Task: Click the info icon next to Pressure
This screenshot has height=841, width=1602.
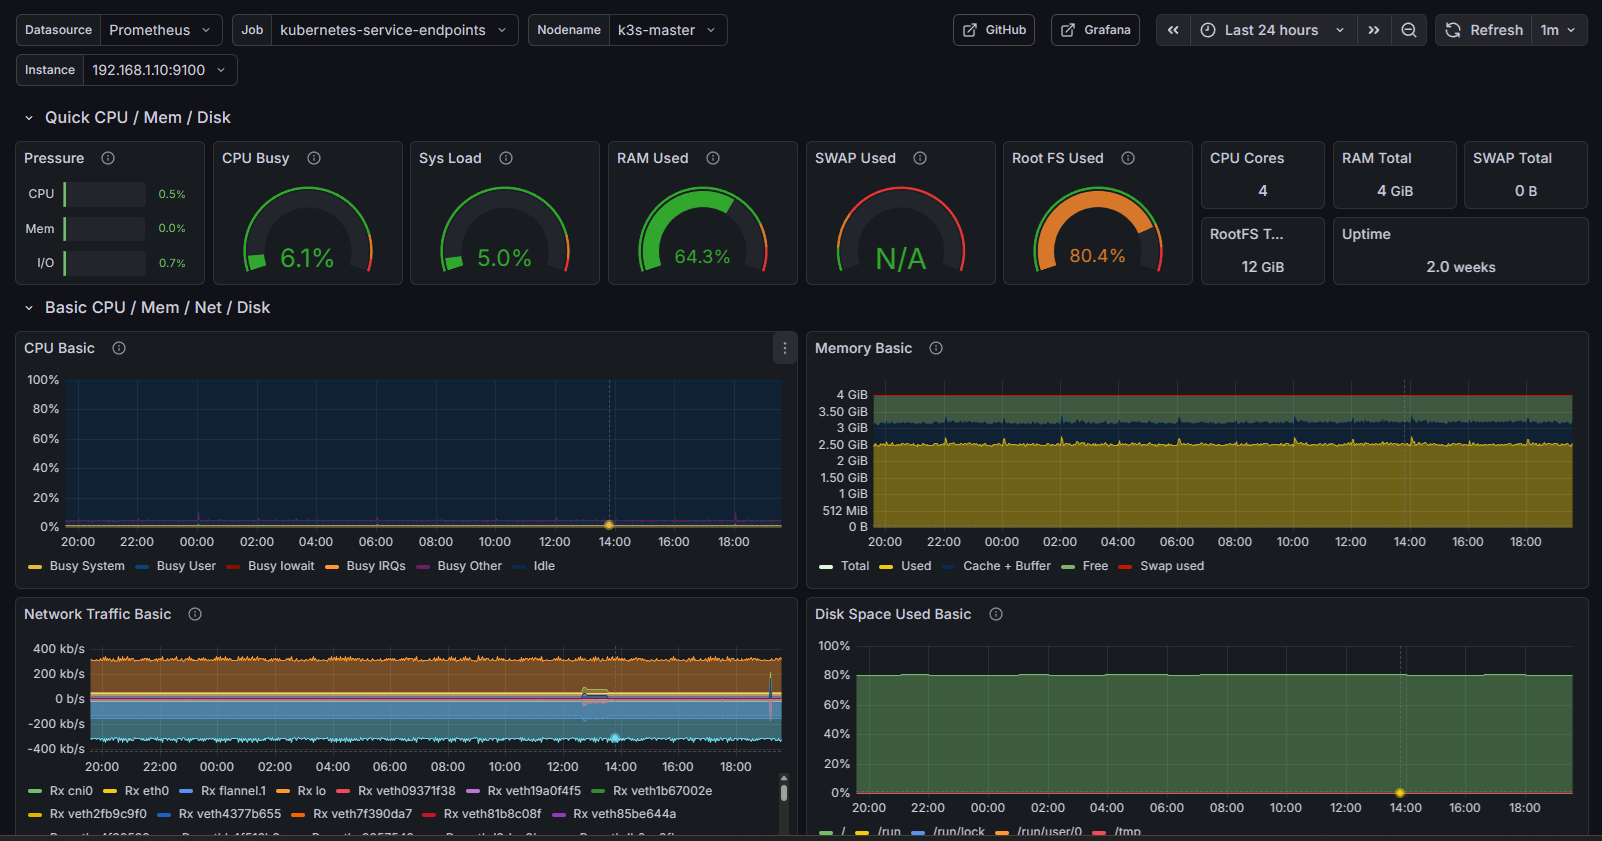Action: pyautogui.click(x=108, y=158)
